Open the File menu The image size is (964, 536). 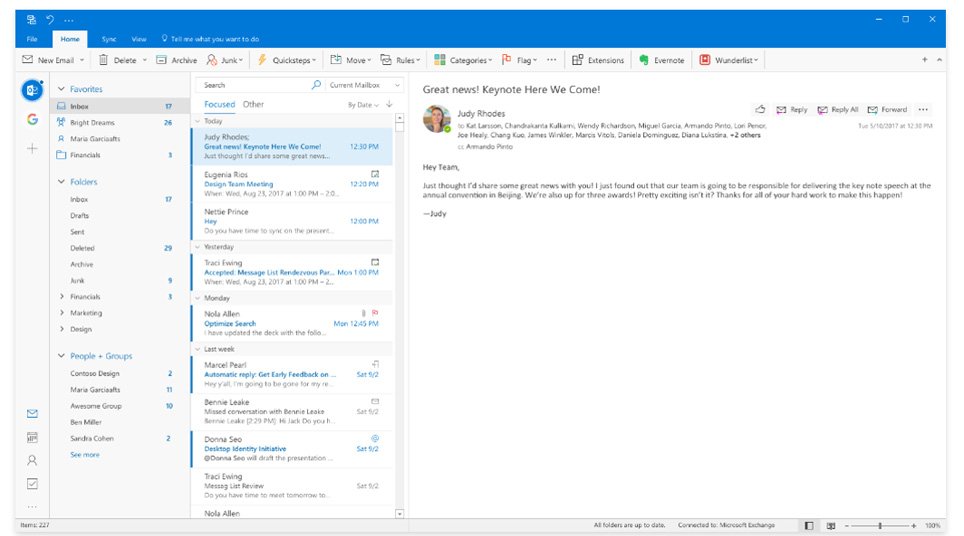coord(32,39)
